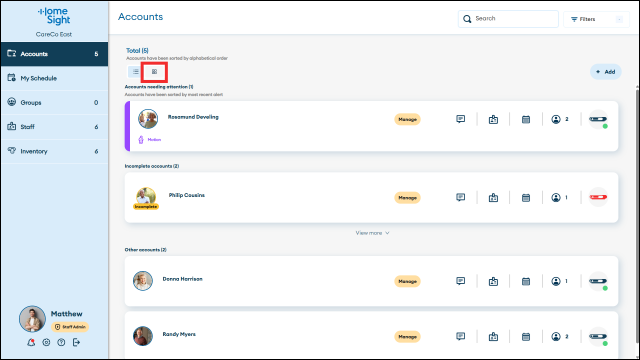Add a new account
This screenshot has height=360, width=640.
click(x=606, y=72)
